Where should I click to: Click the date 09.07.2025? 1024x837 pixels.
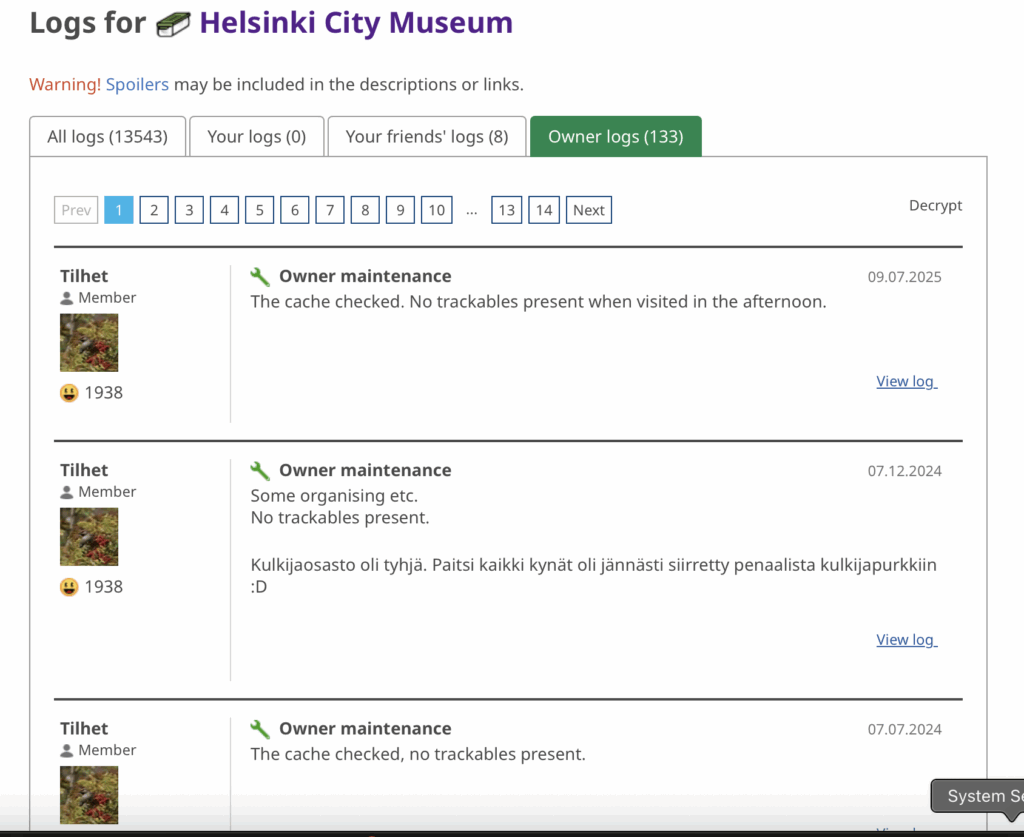(904, 277)
